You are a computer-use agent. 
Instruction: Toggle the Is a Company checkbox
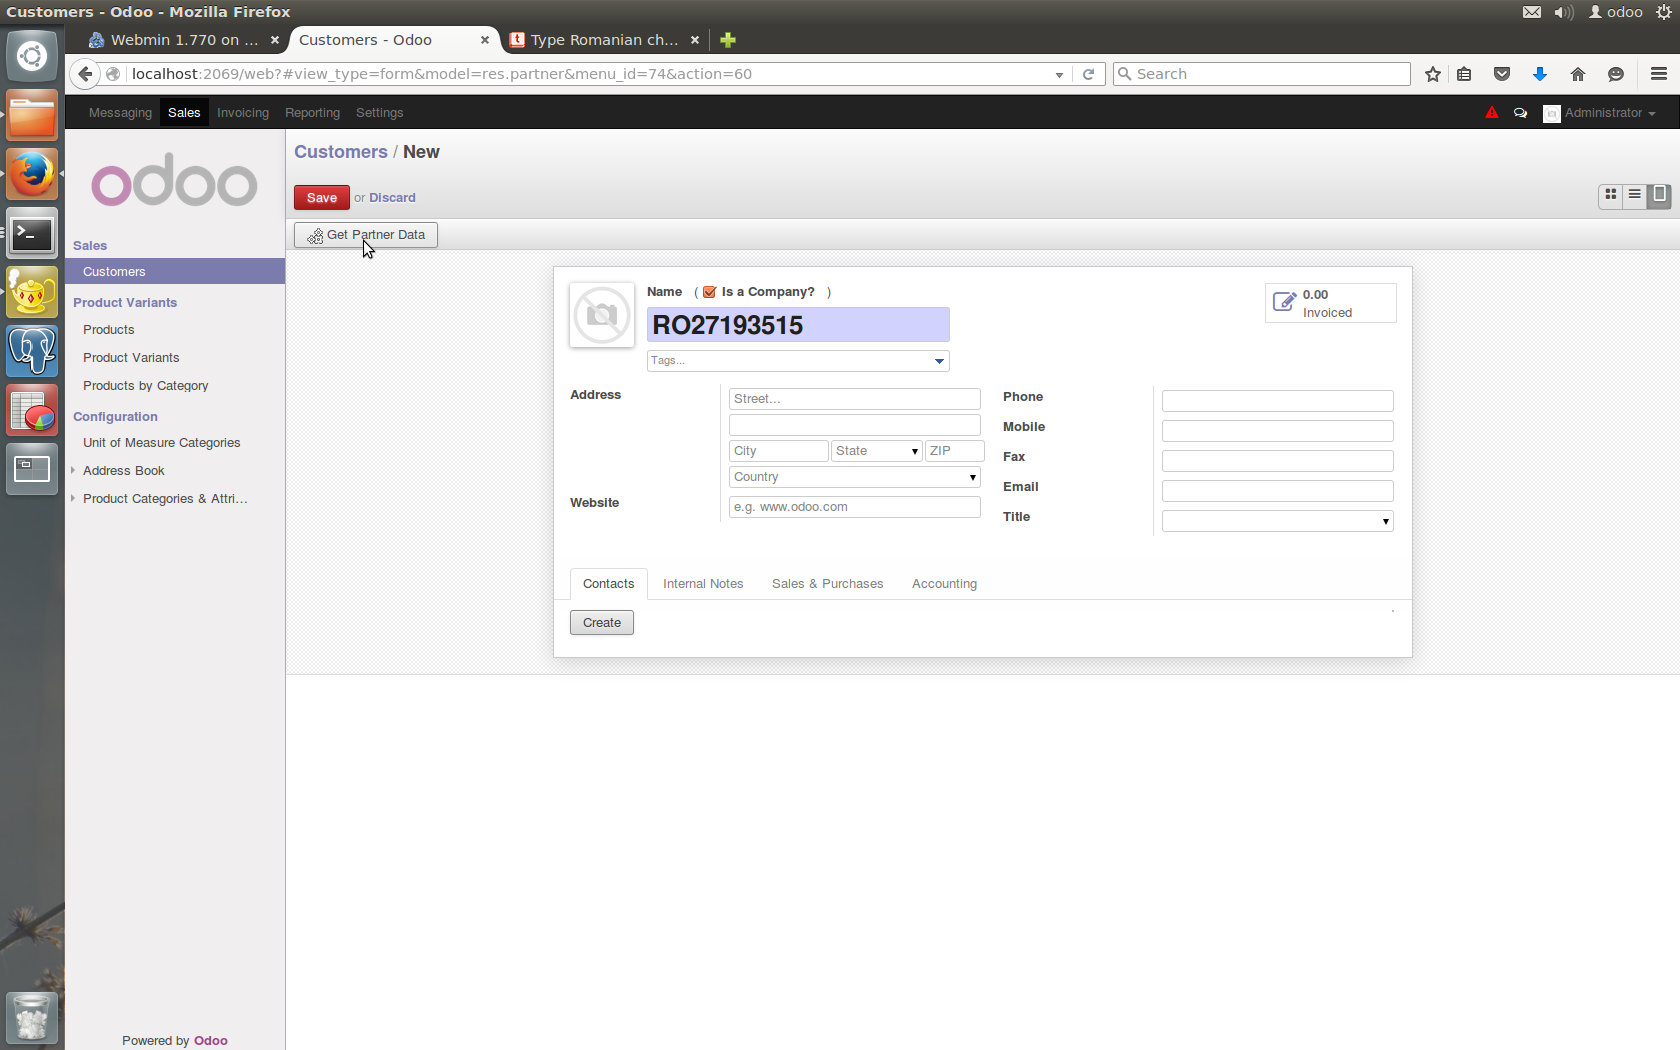709,292
